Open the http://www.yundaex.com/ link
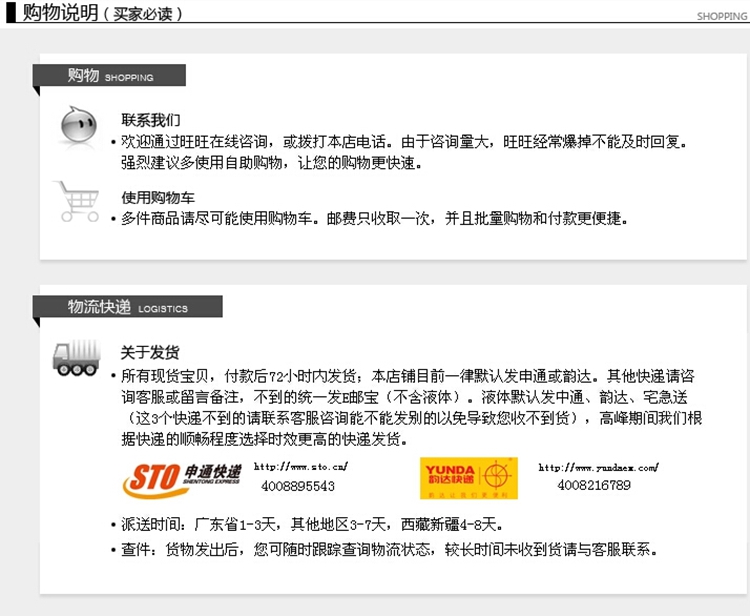750x616 pixels. [x=598, y=467]
